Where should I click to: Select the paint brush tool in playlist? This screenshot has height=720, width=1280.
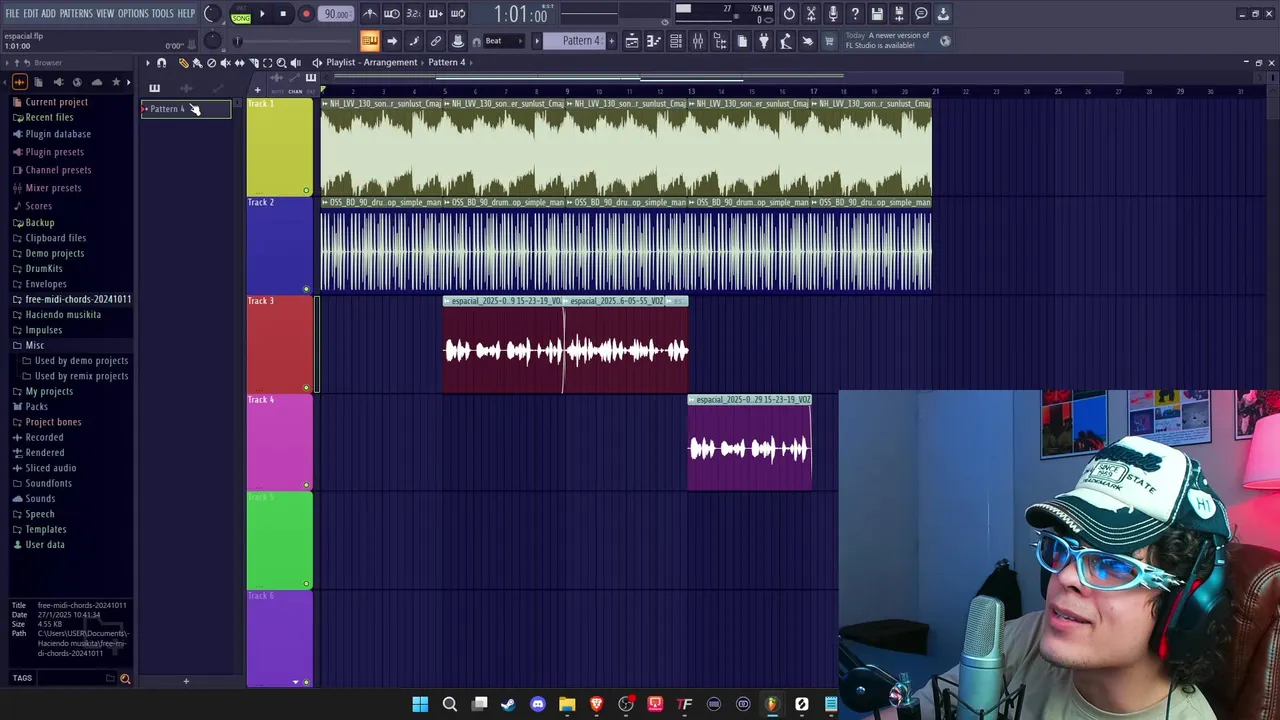coord(197,63)
